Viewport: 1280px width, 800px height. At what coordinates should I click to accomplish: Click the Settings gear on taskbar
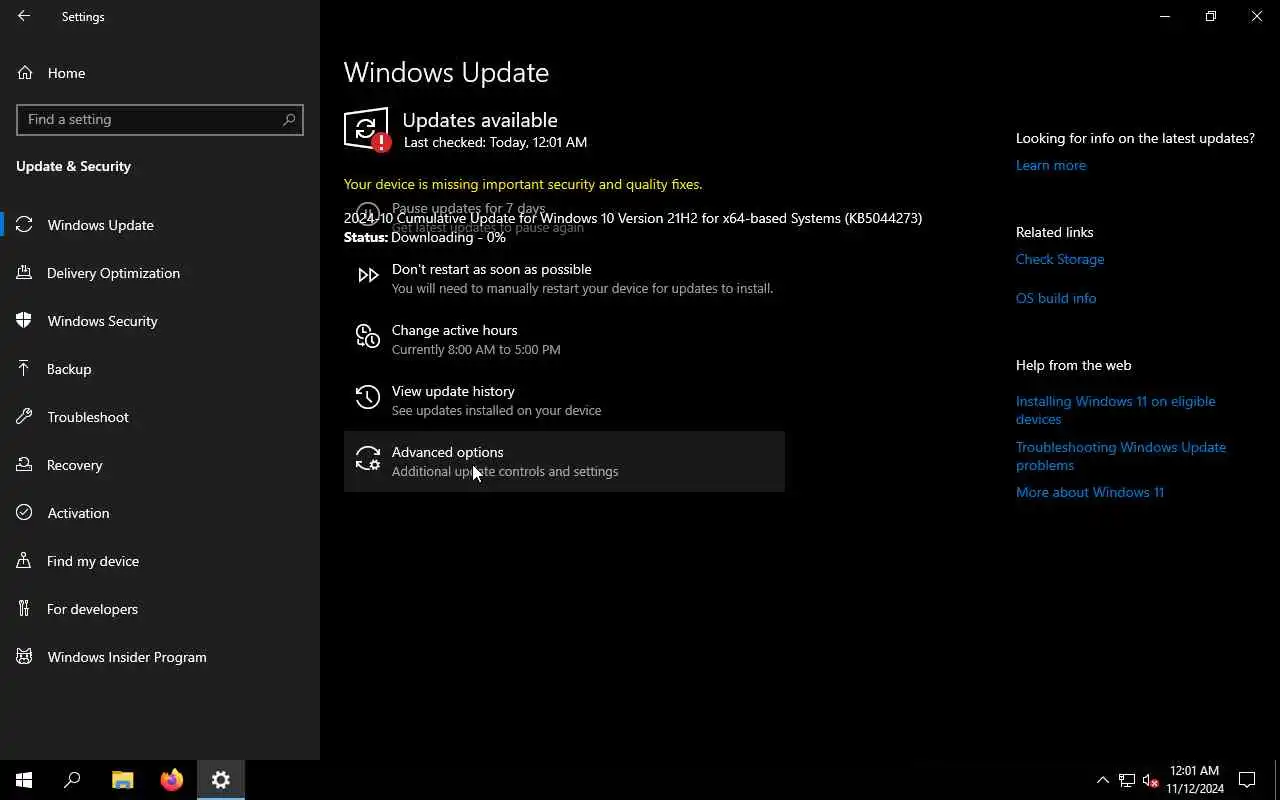[221, 780]
